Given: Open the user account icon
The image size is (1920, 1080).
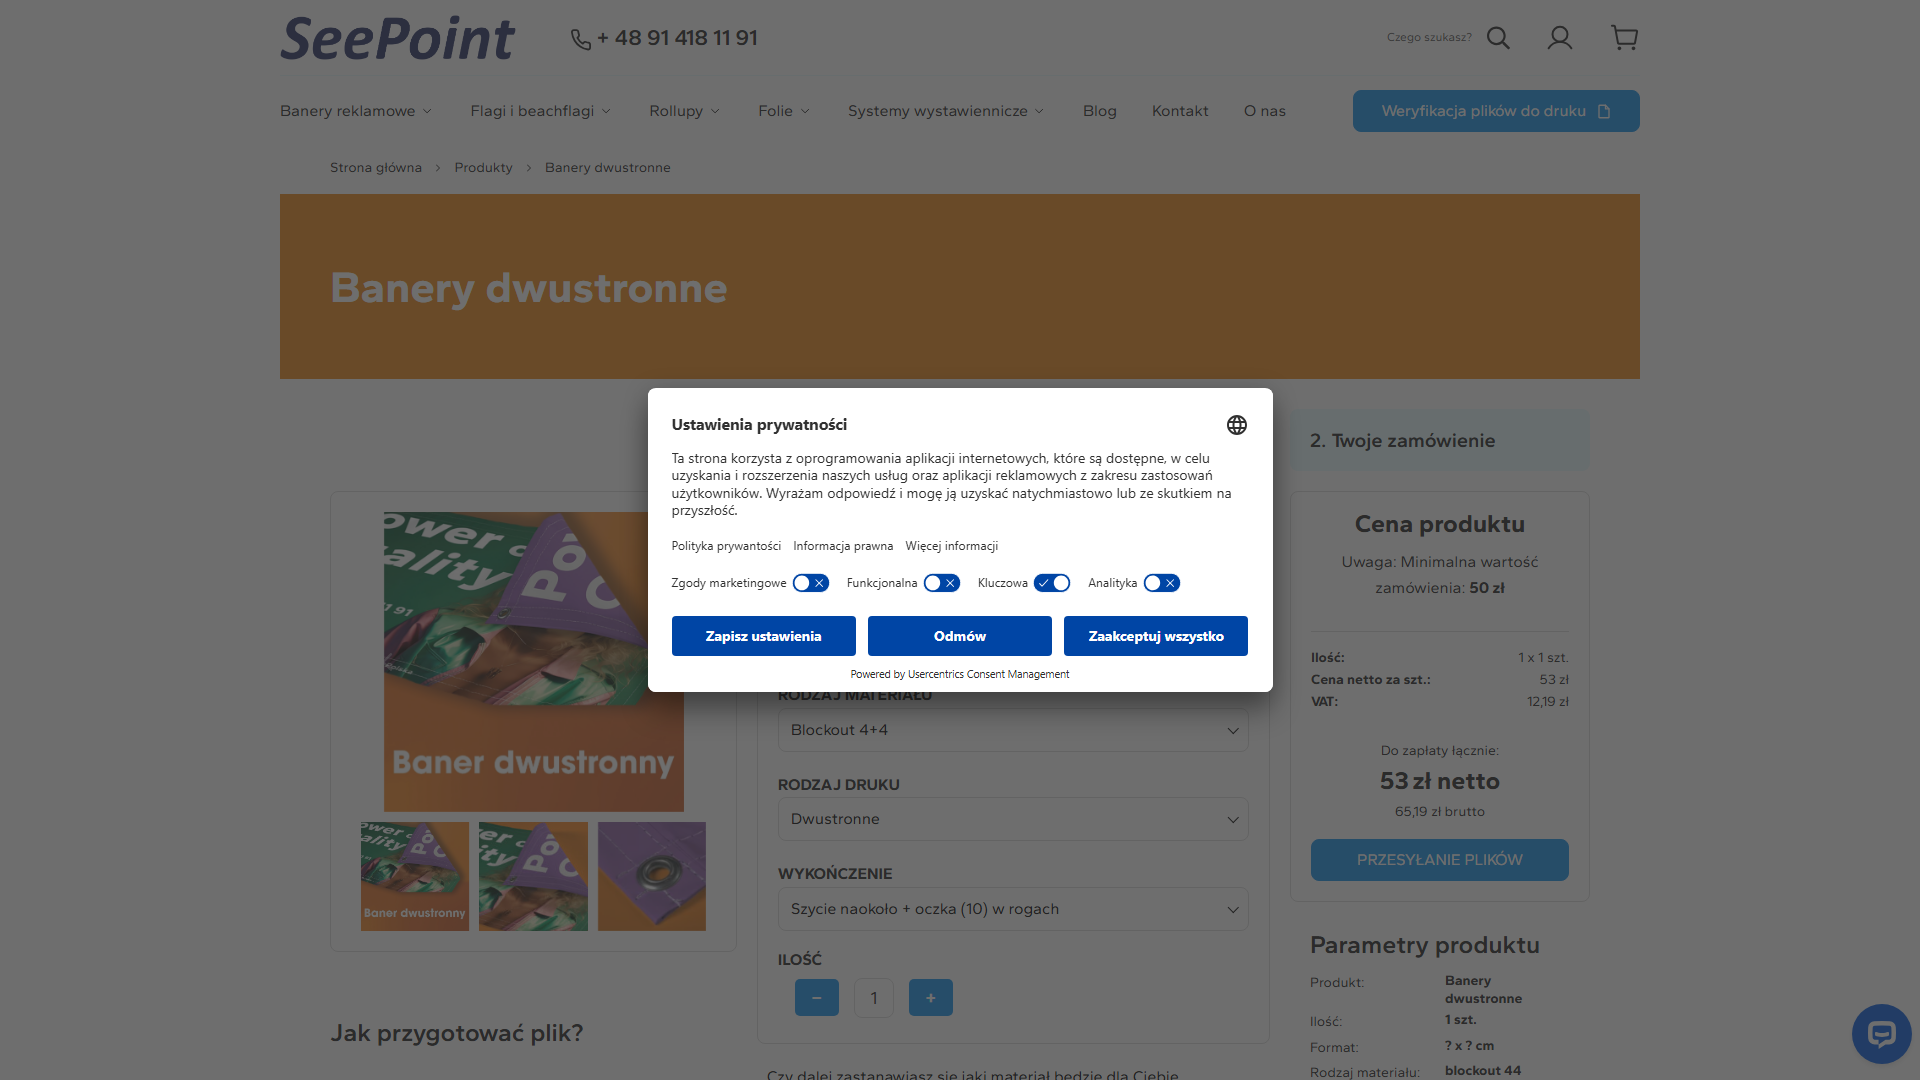Looking at the screenshot, I should (x=1560, y=38).
